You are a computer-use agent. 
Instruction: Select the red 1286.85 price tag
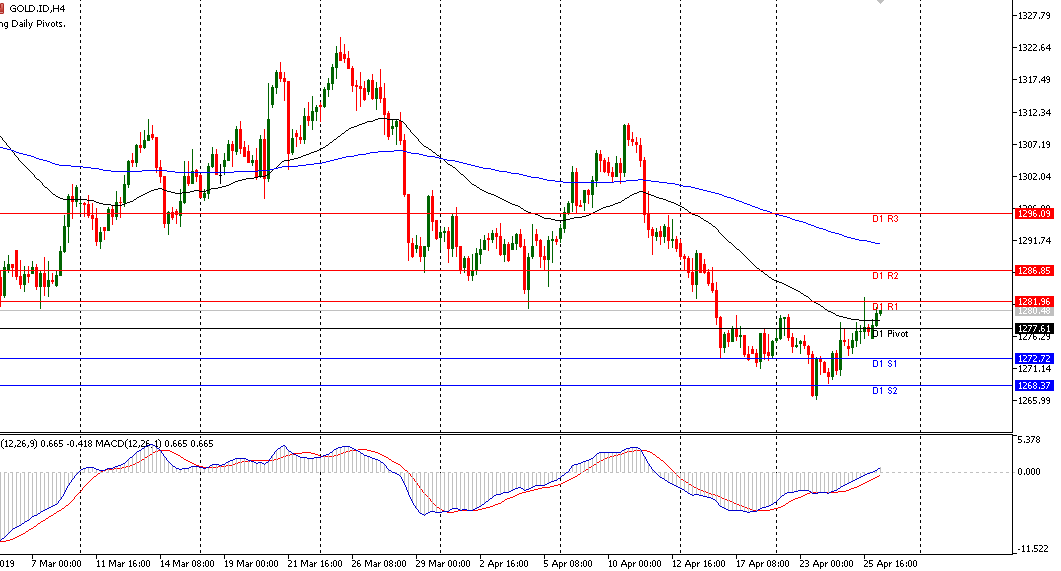1033,271
